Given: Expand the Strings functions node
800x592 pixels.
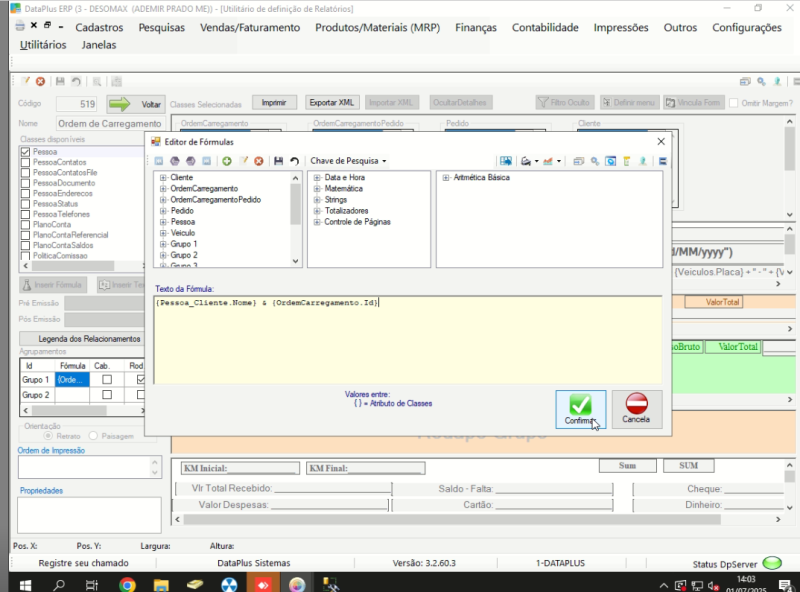Looking at the screenshot, I should (x=317, y=200).
